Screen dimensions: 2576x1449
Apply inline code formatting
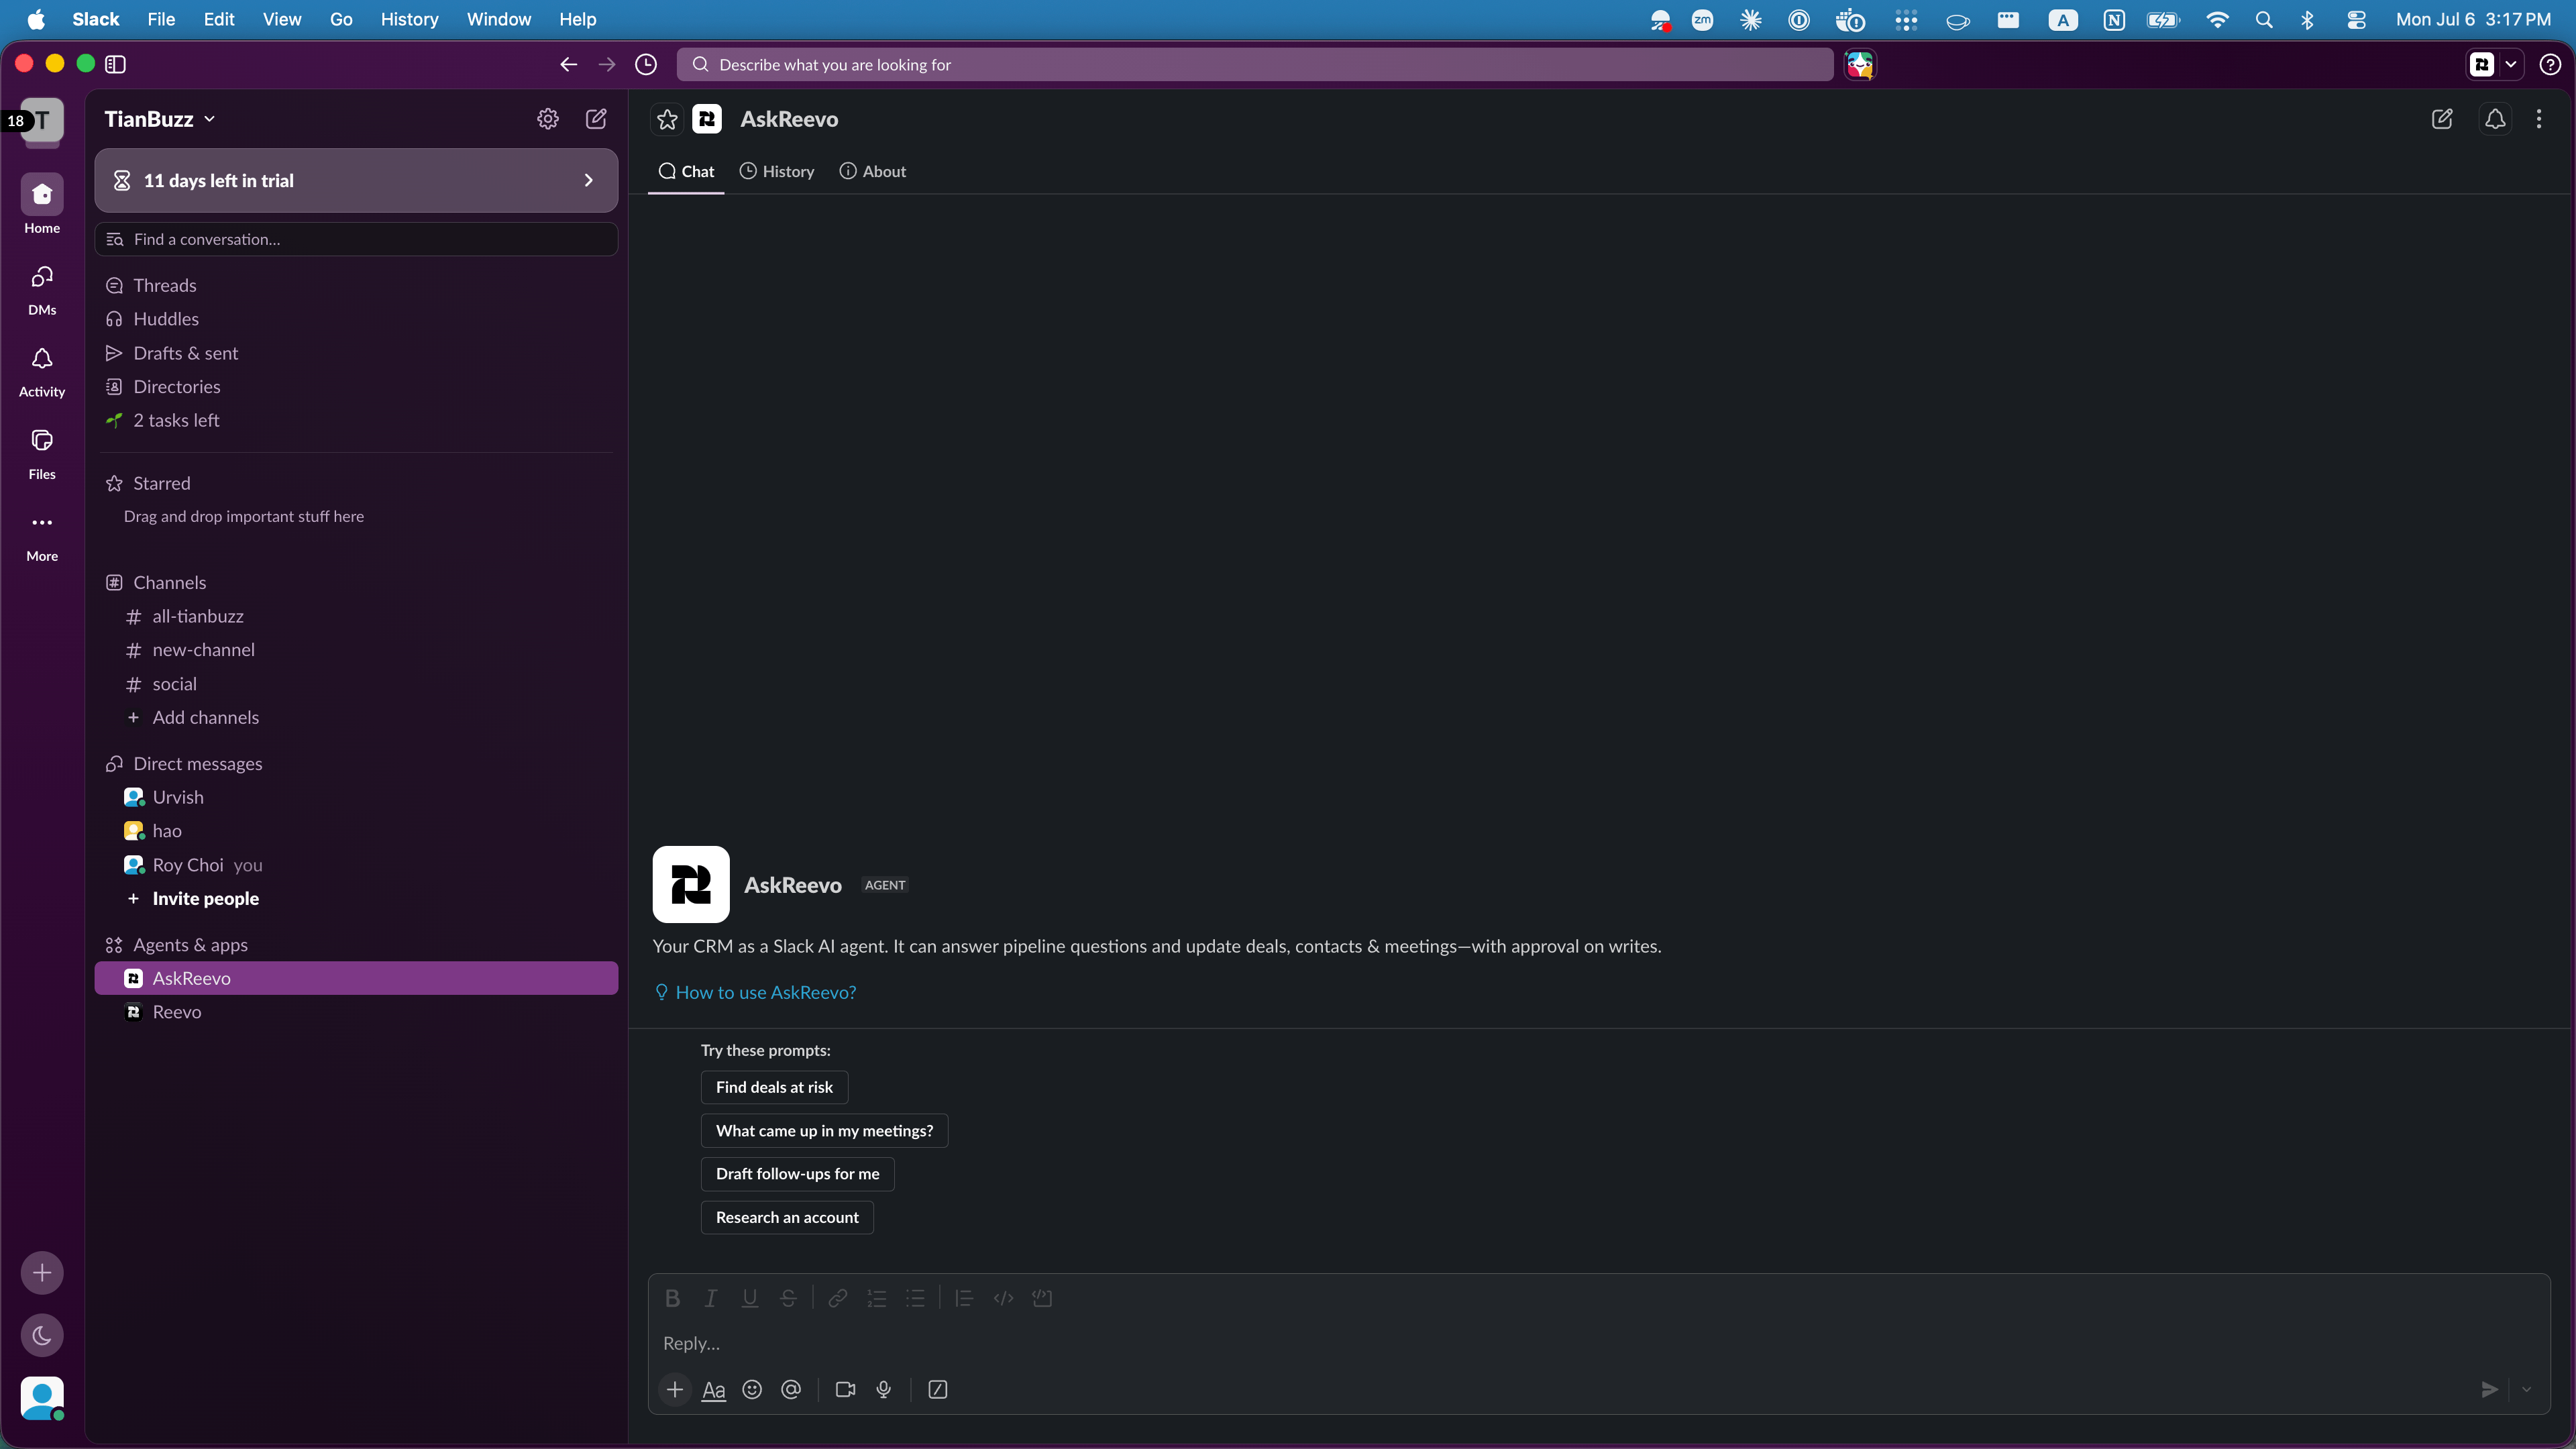tap(1003, 1298)
